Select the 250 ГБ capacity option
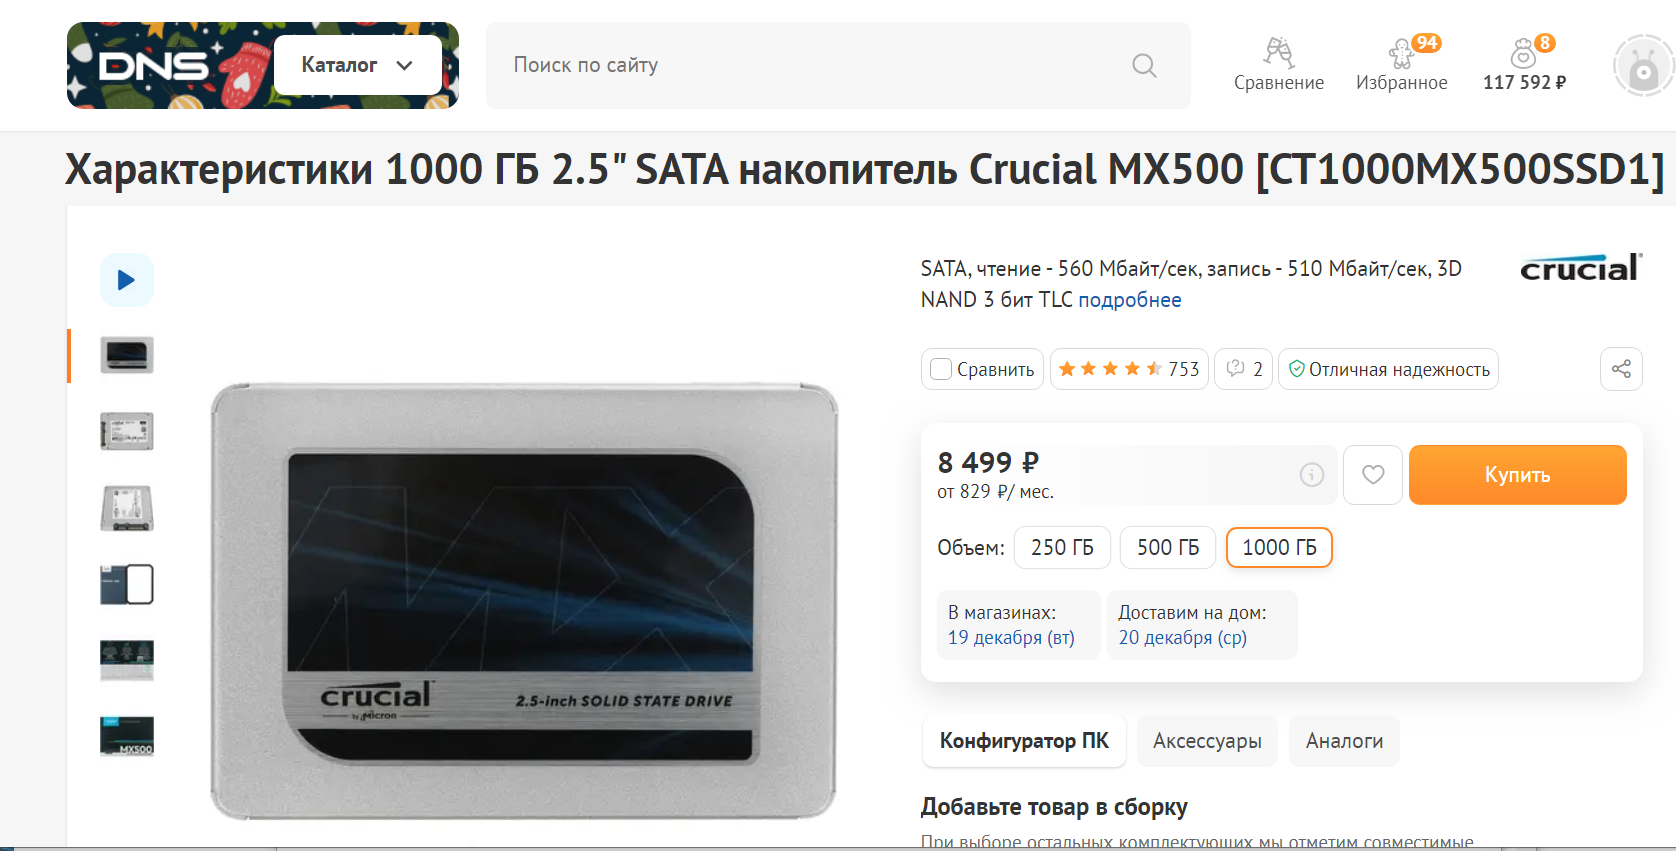The height and width of the screenshot is (851, 1676). (x=1062, y=548)
